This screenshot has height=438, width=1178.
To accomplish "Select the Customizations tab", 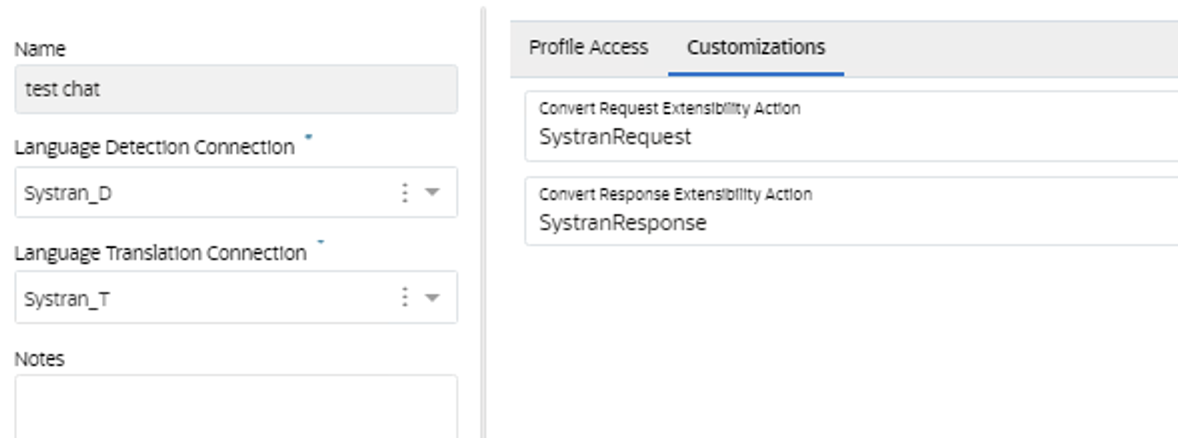I will (756, 47).
